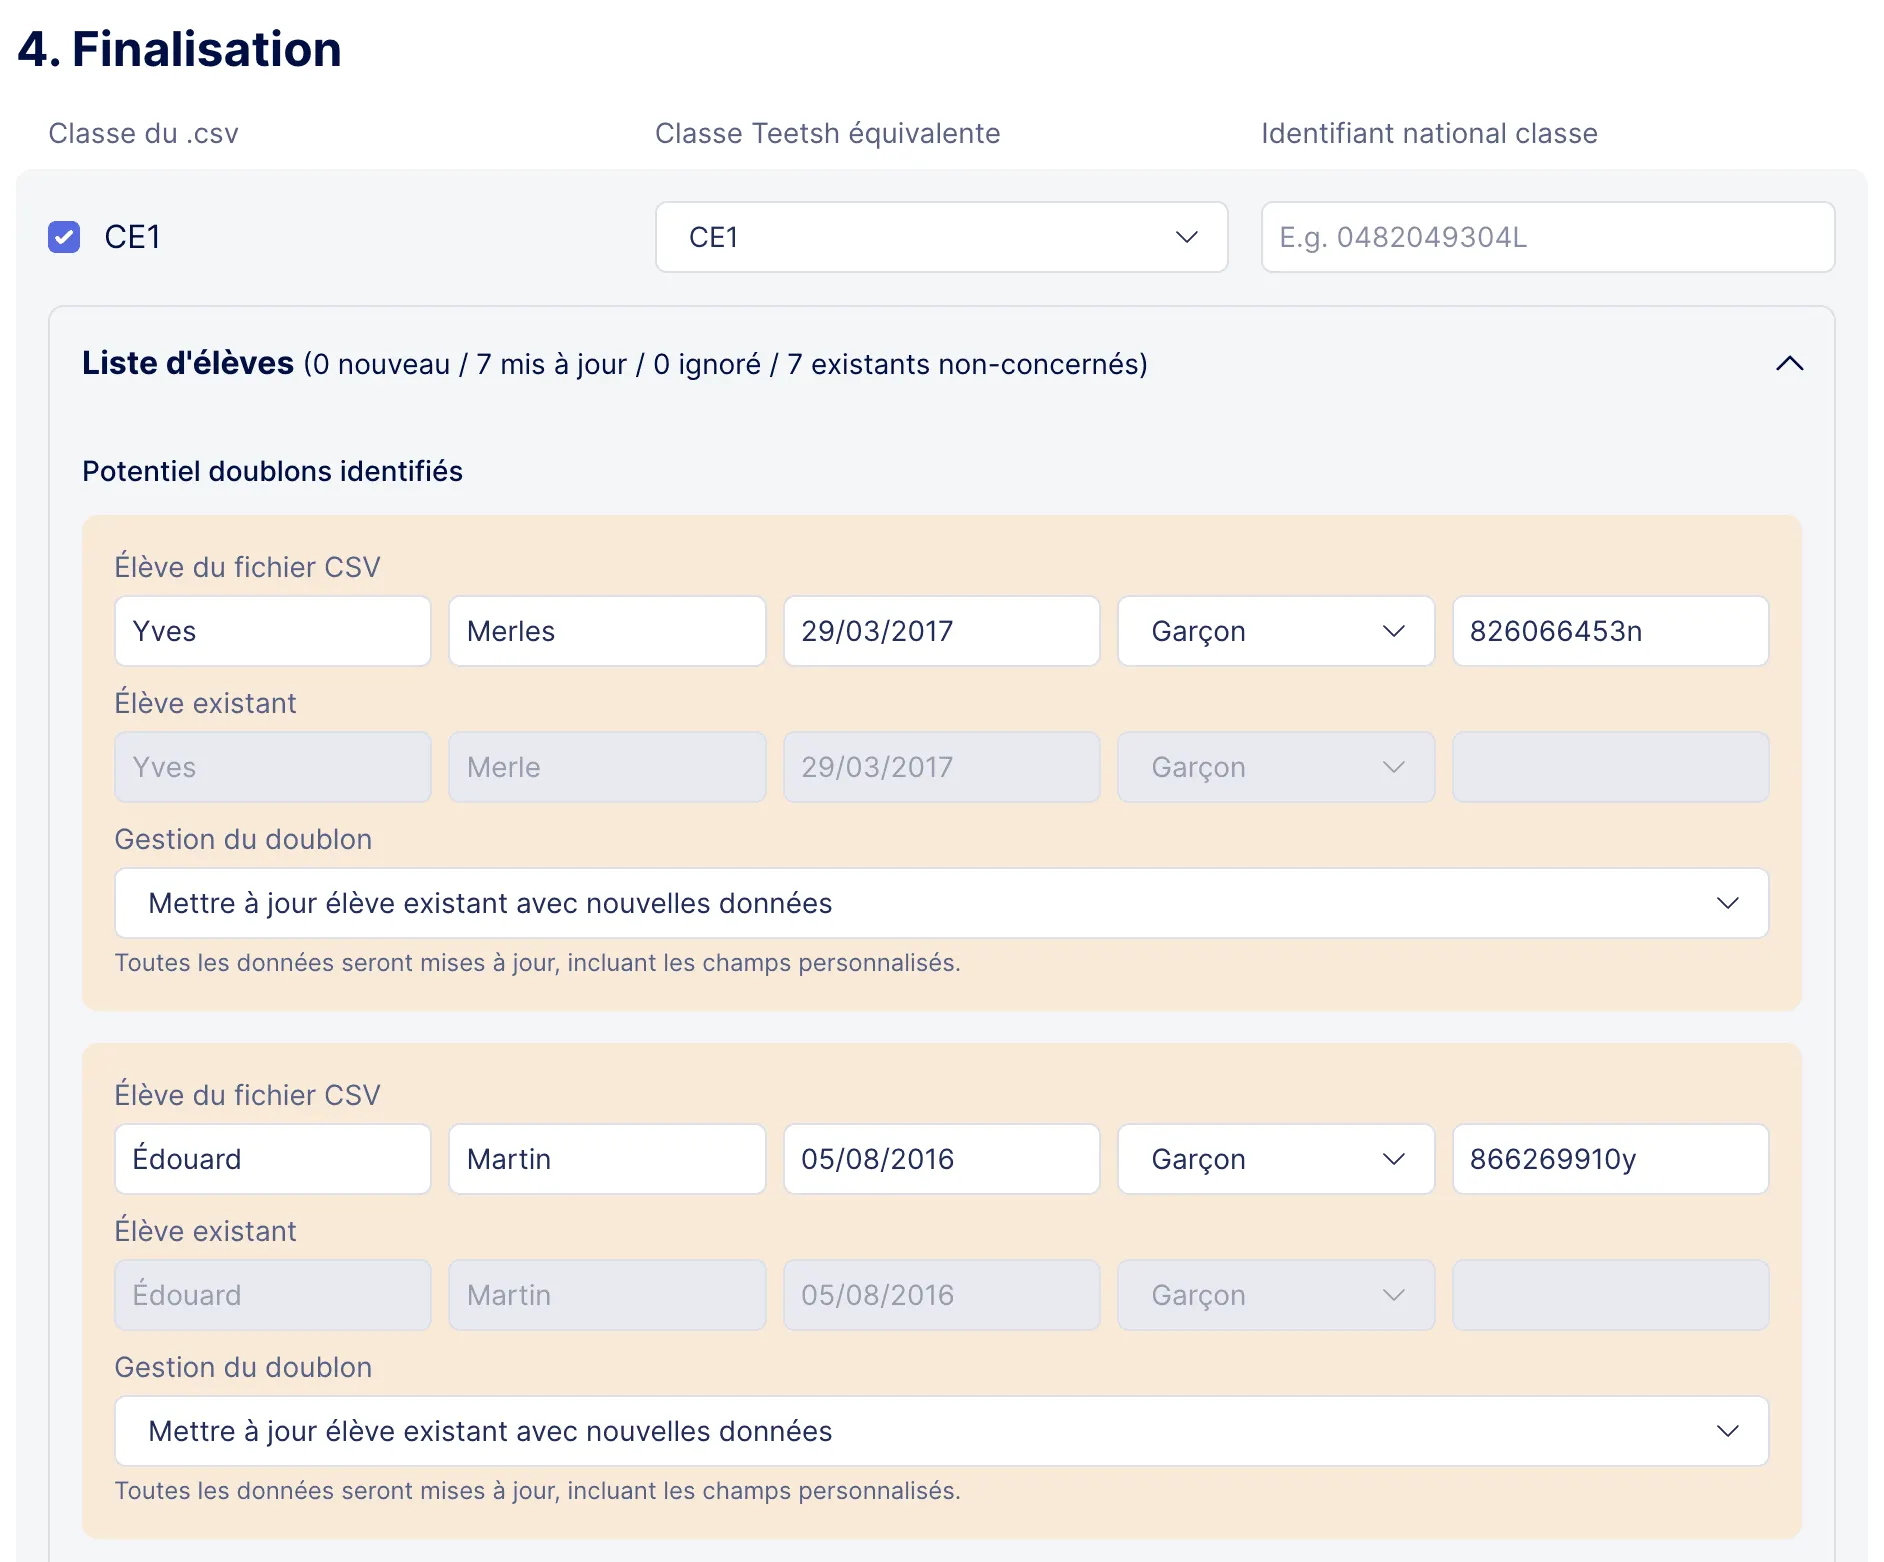Click the 05/08/2016 birth date field in the CSV student row
Image resolution: width=1884 pixels, height=1562 pixels.
point(941,1159)
